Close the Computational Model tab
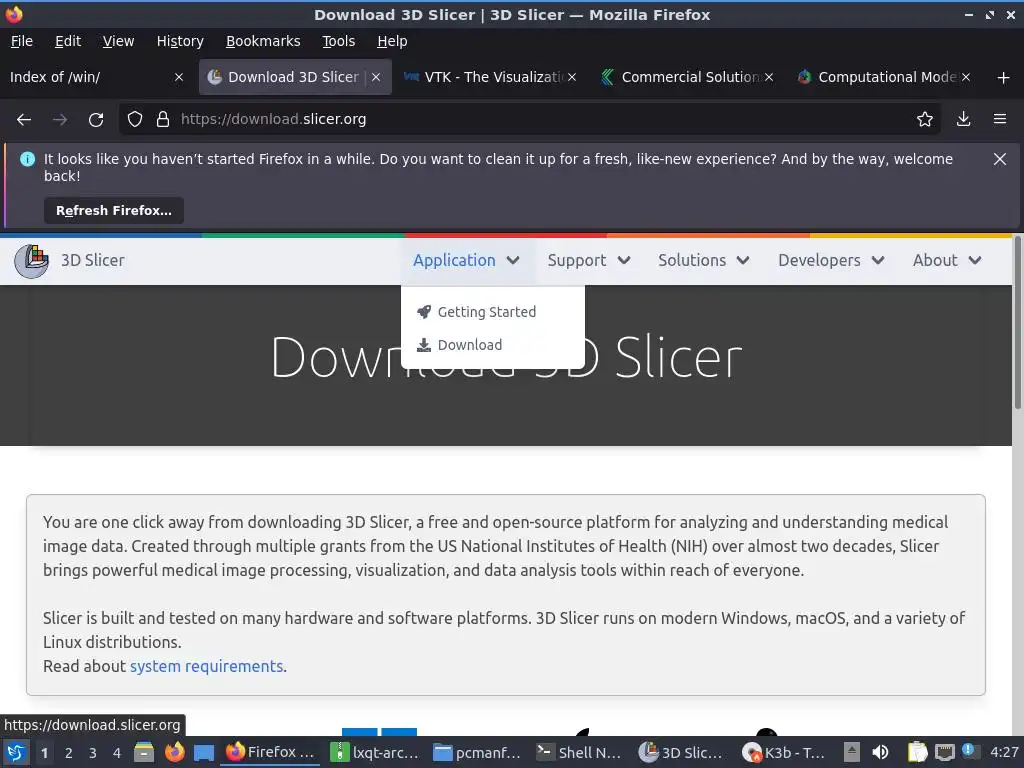Viewport: 1024px width, 768px height. (966, 77)
